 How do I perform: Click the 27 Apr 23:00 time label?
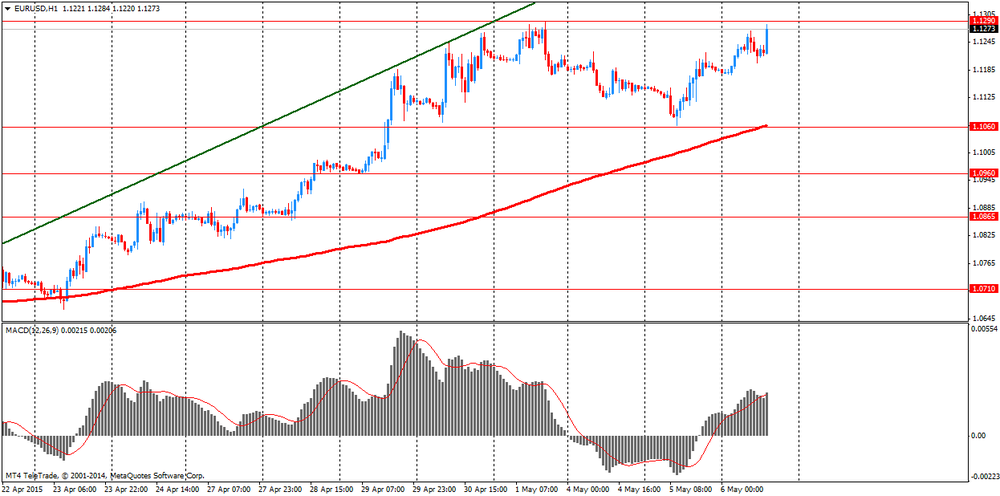pyautogui.click(x=283, y=490)
